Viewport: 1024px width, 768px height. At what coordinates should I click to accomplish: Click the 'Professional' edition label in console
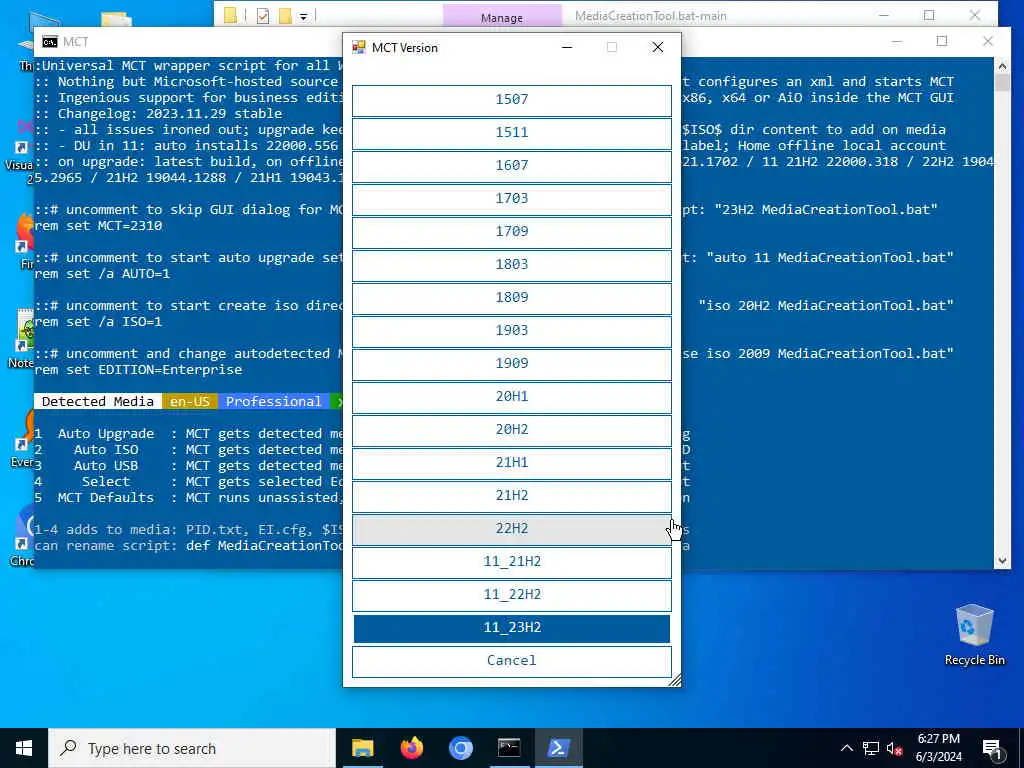274,402
